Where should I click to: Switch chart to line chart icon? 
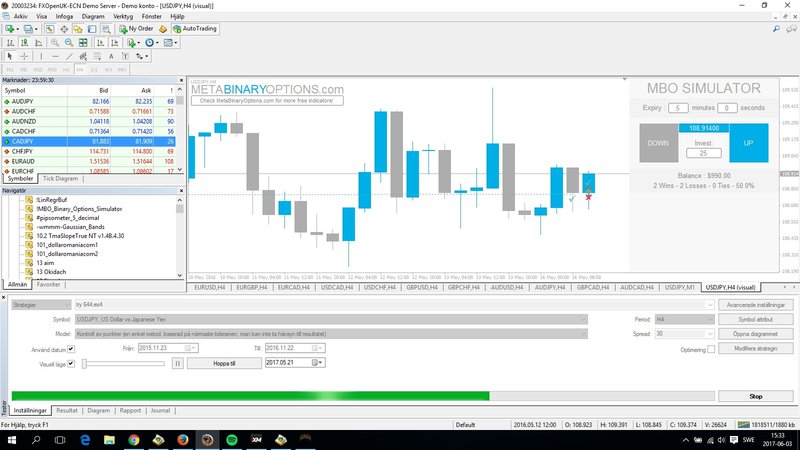point(38,43)
